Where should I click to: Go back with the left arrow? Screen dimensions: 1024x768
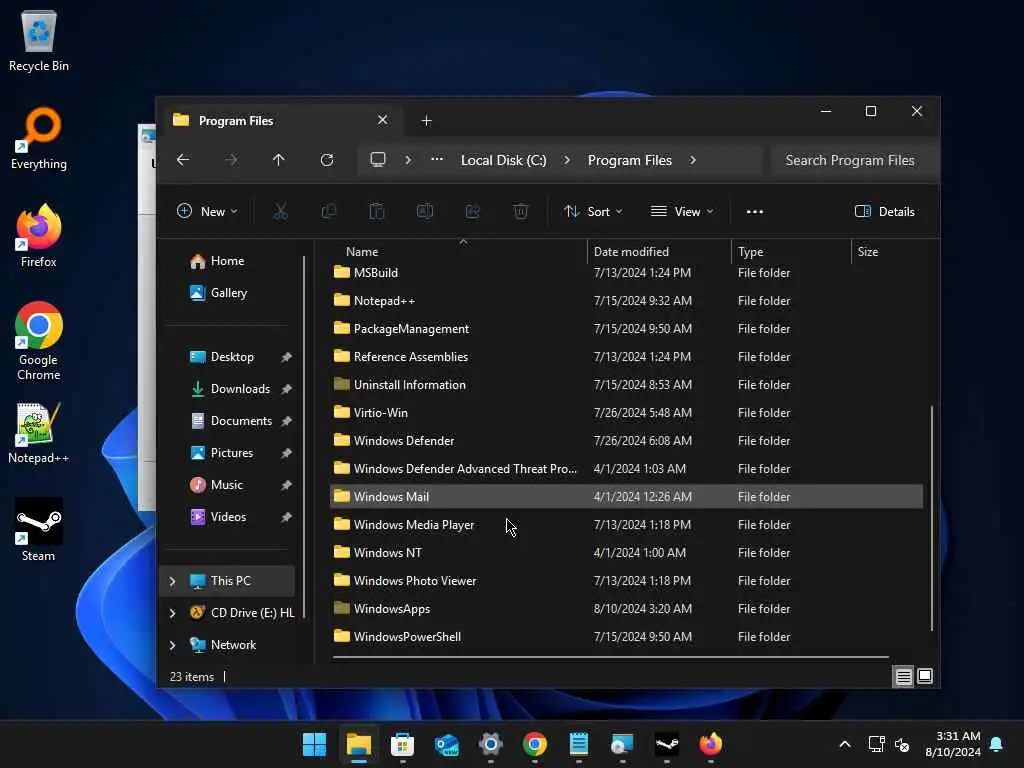click(183, 160)
